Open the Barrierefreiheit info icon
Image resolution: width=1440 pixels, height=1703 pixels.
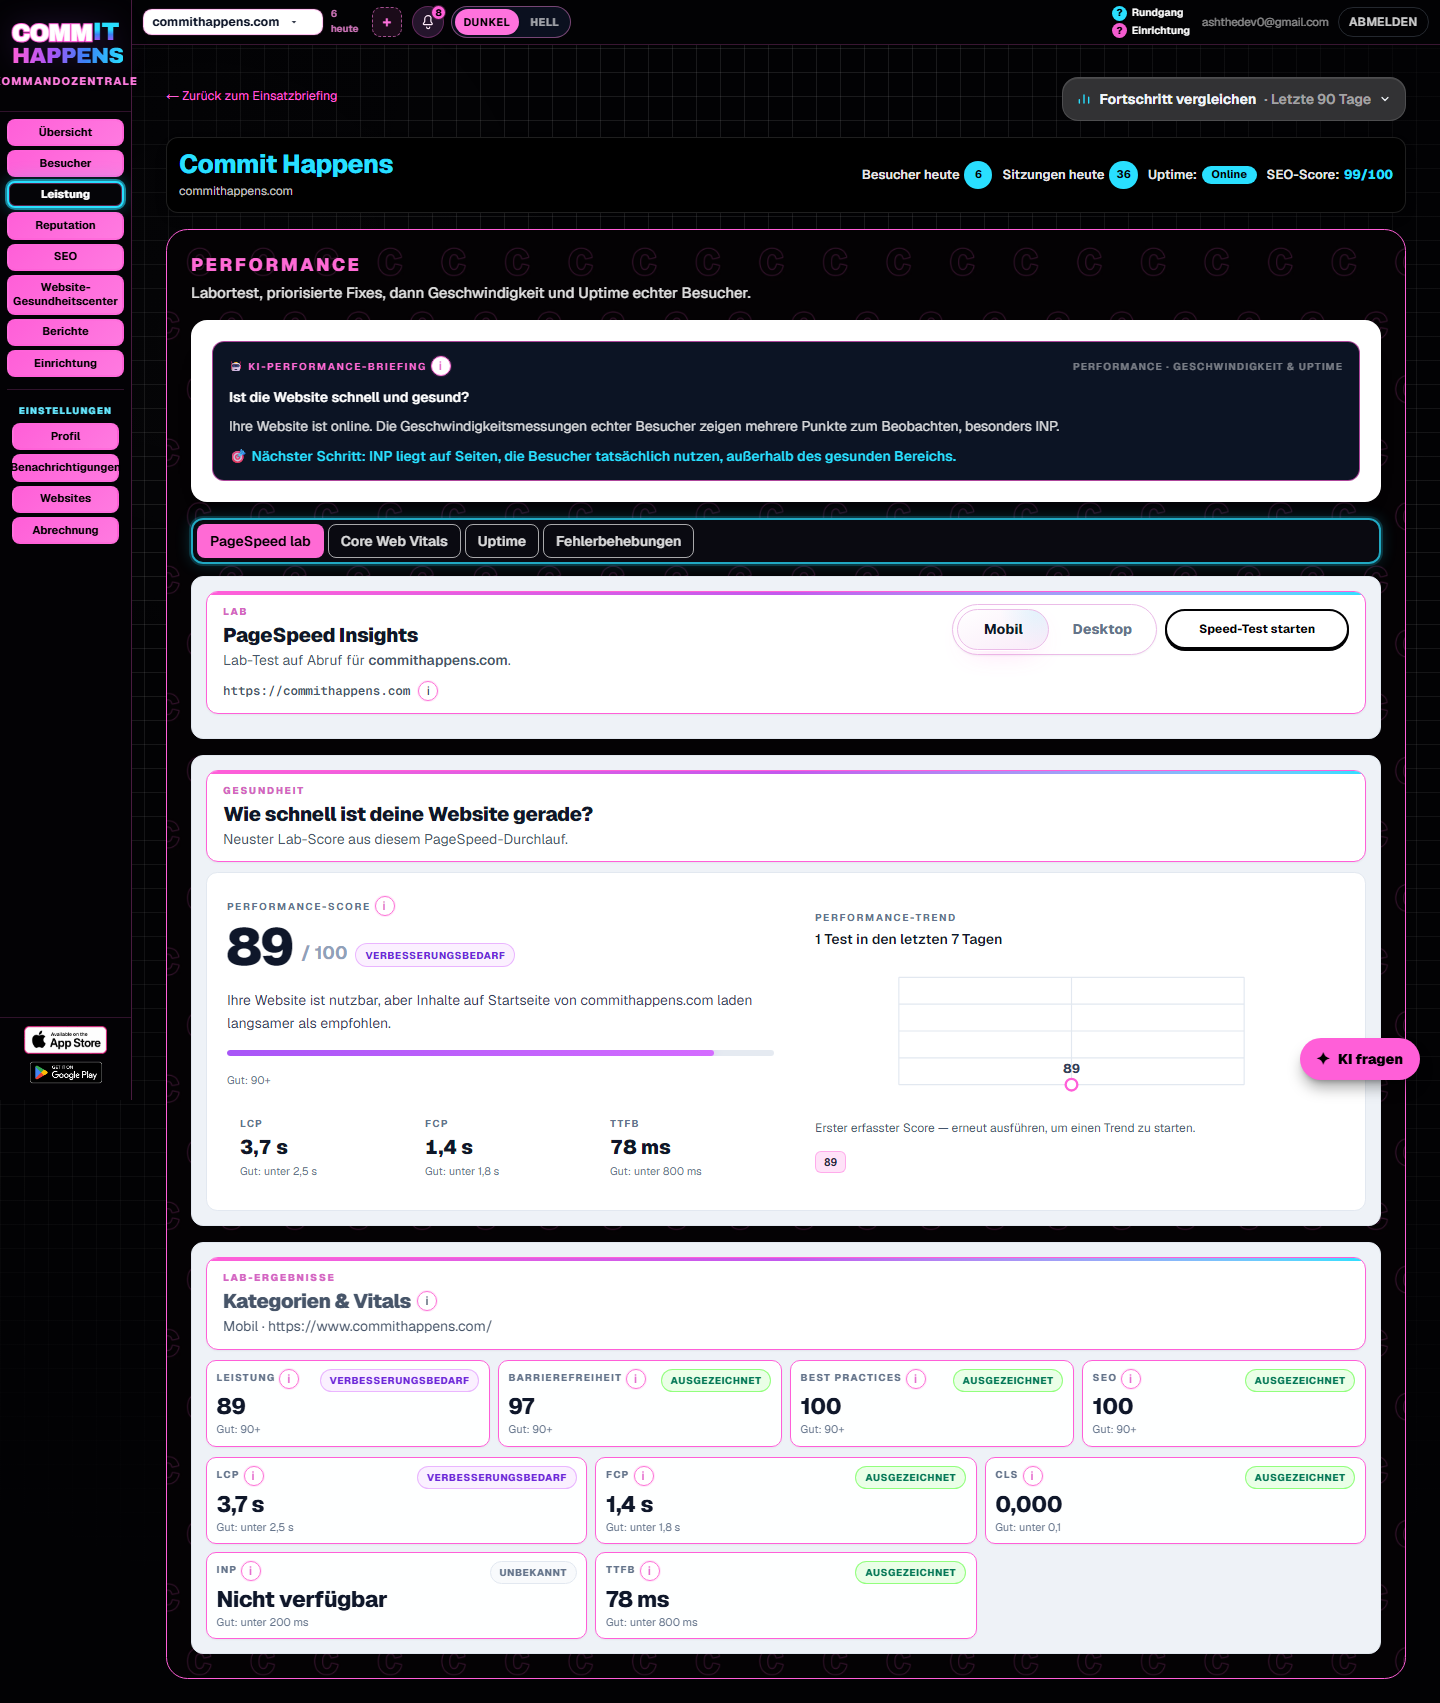[x=636, y=1379]
